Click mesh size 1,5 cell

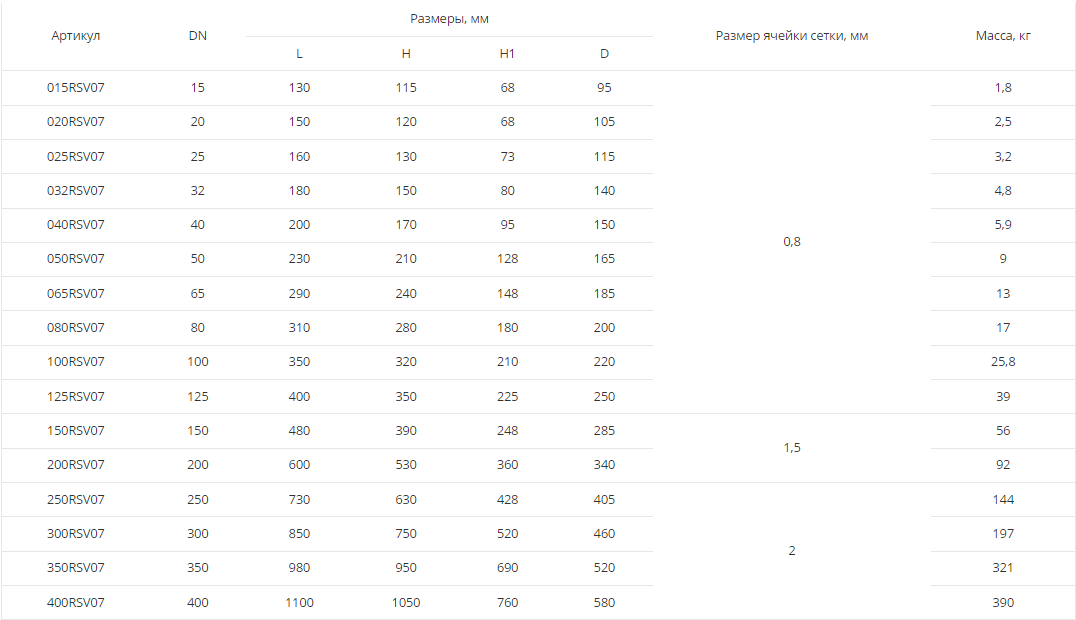pos(792,448)
